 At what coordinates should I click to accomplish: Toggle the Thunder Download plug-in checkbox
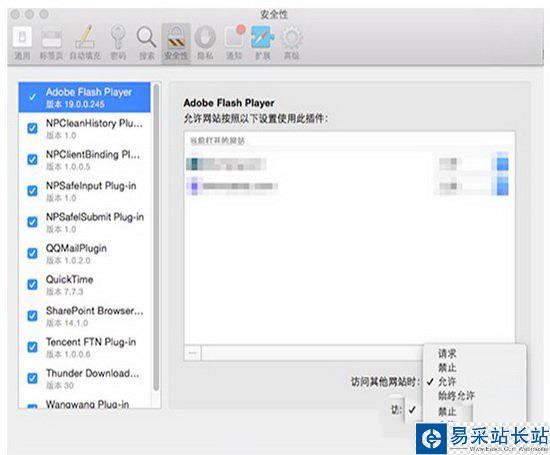pyautogui.click(x=32, y=378)
